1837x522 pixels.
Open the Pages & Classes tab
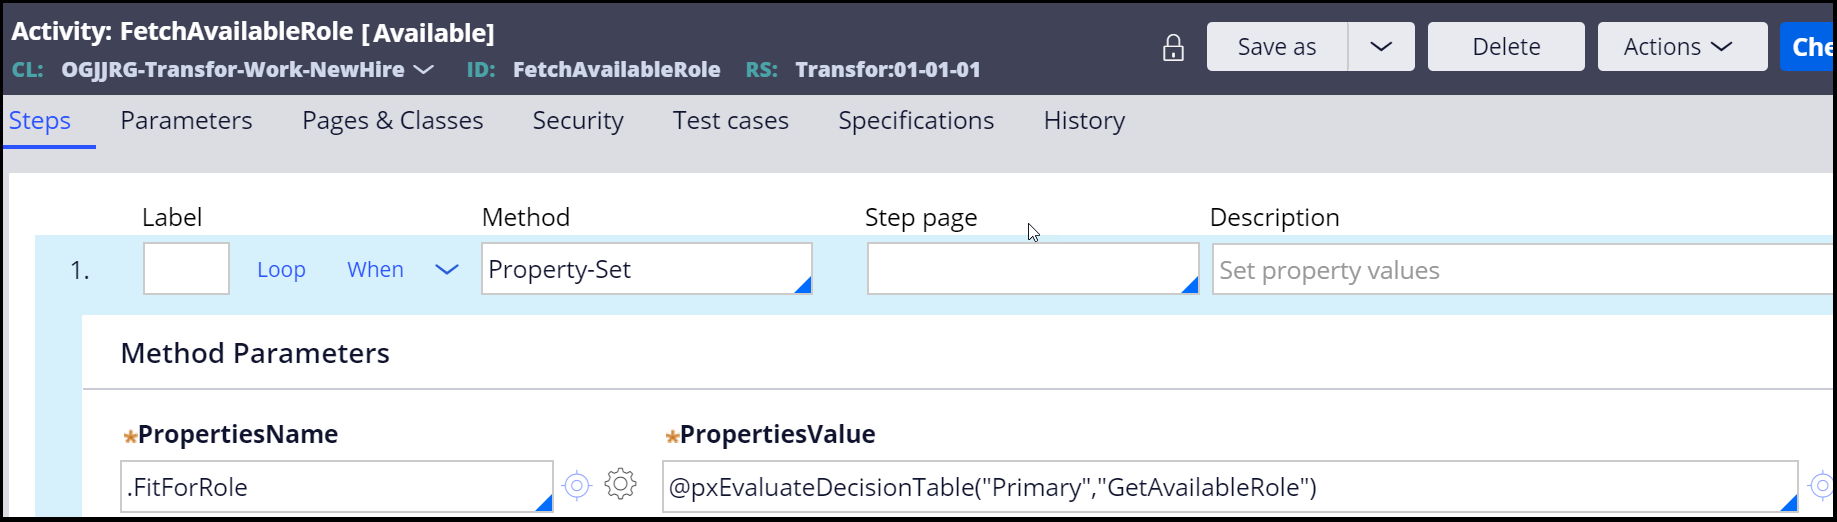393,121
